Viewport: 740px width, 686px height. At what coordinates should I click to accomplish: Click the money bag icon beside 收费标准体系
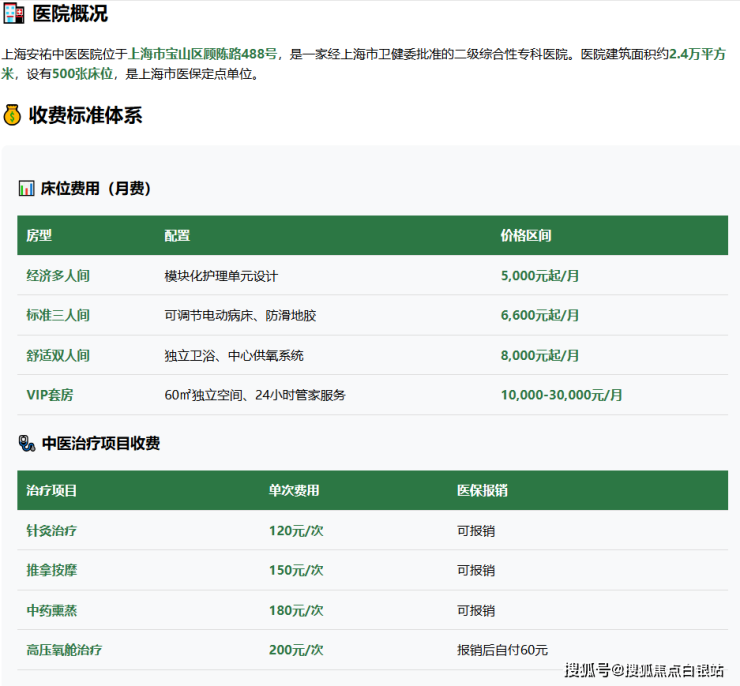coord(13,115)
